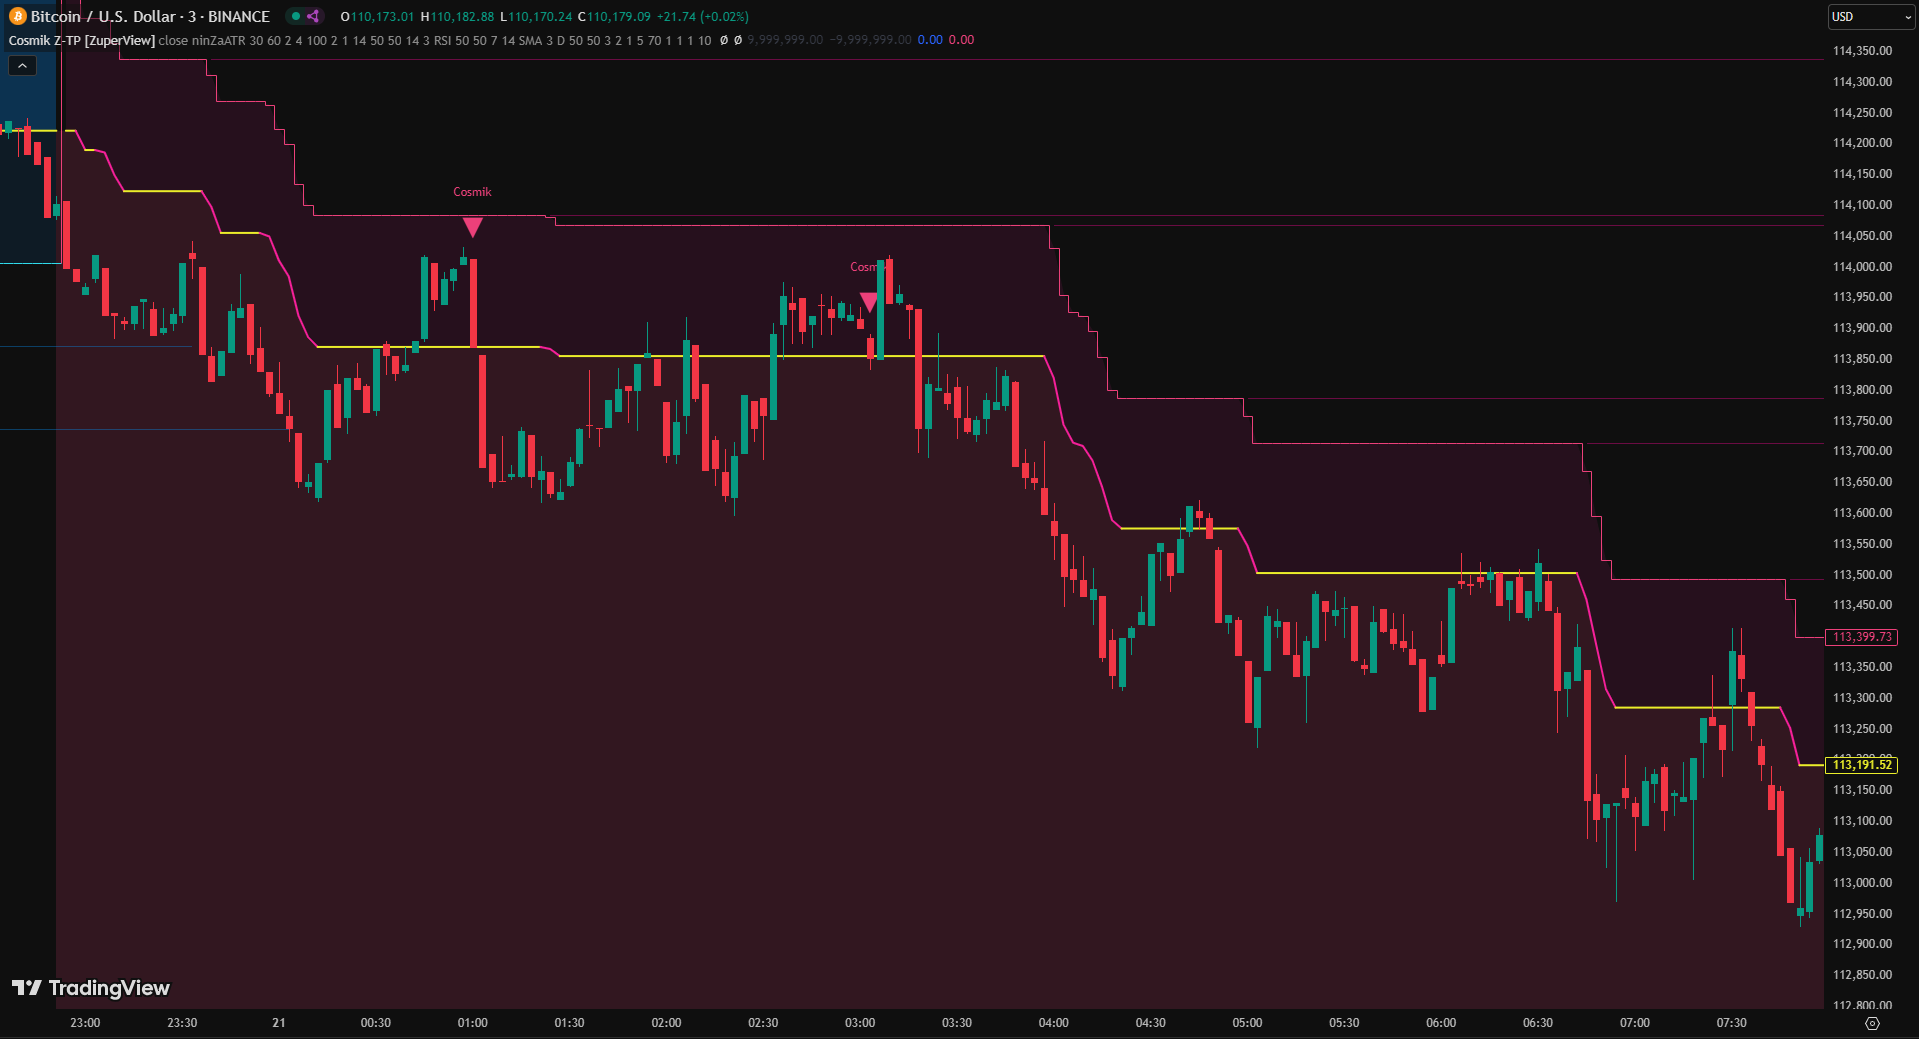This screenshot has width=1919, height=1039.
Task: Select the Cosmik Z-TP [ZuperView] indicator label
Action: point(81,40)
